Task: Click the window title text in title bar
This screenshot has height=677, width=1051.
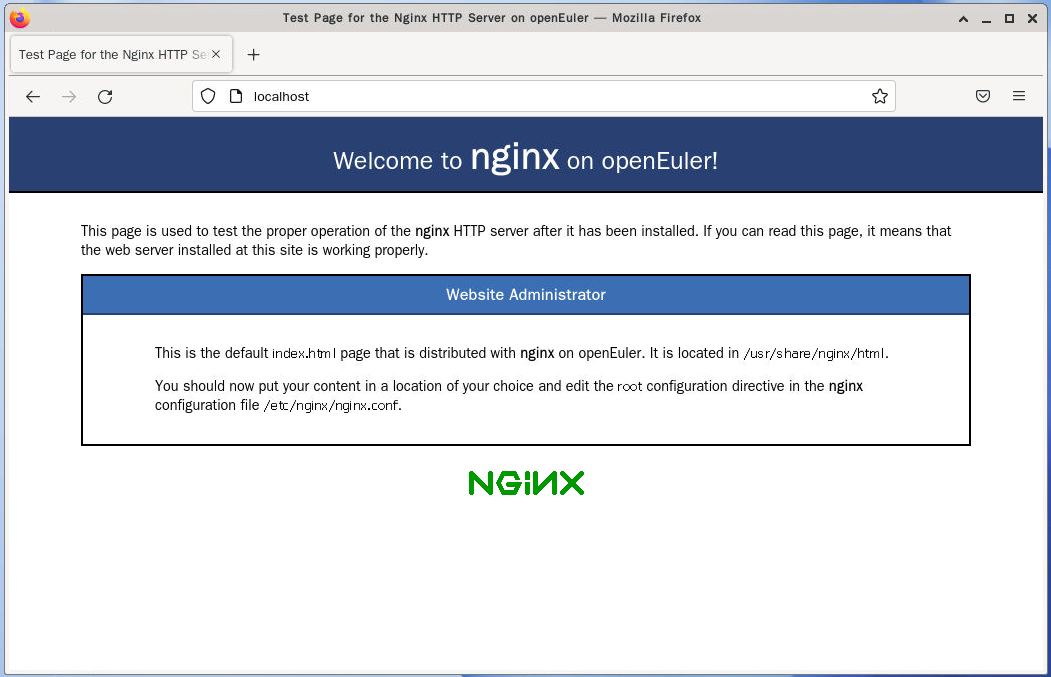Action: coord(491,18)
